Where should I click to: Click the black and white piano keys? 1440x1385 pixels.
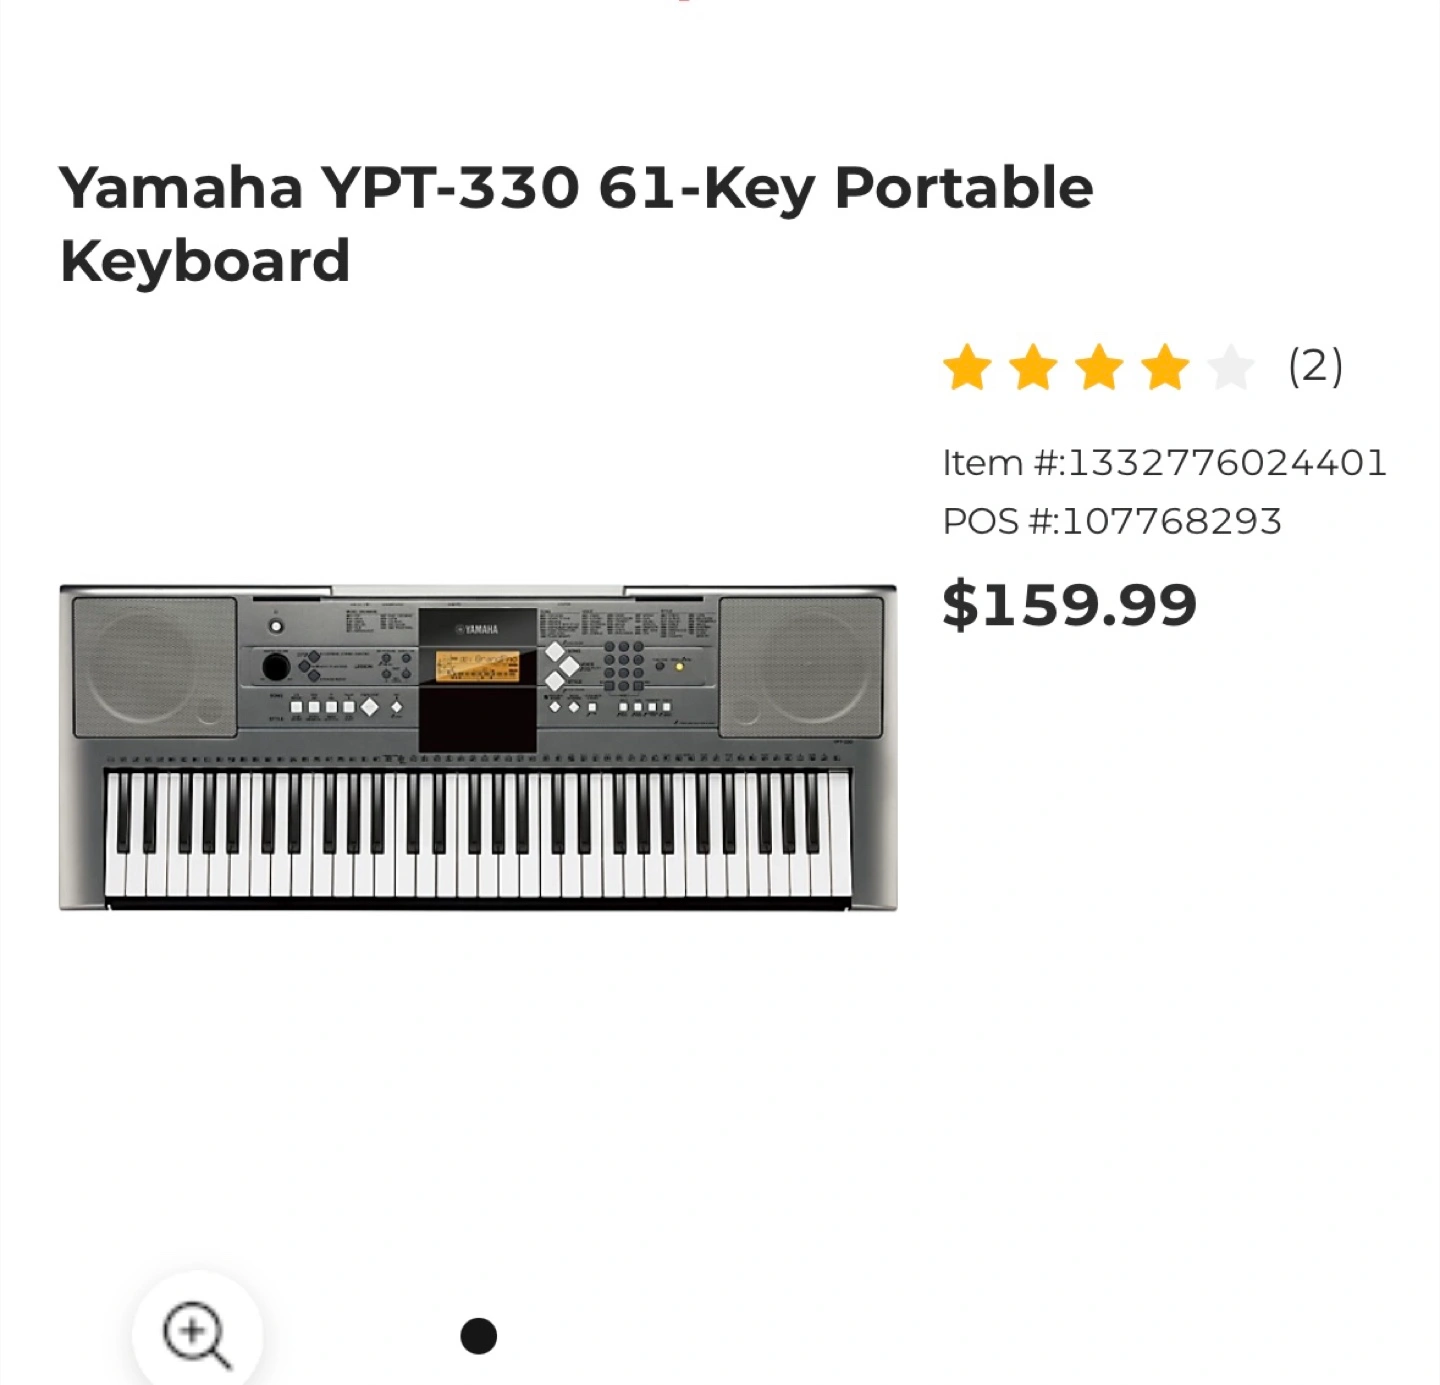(x=477, y=835)
